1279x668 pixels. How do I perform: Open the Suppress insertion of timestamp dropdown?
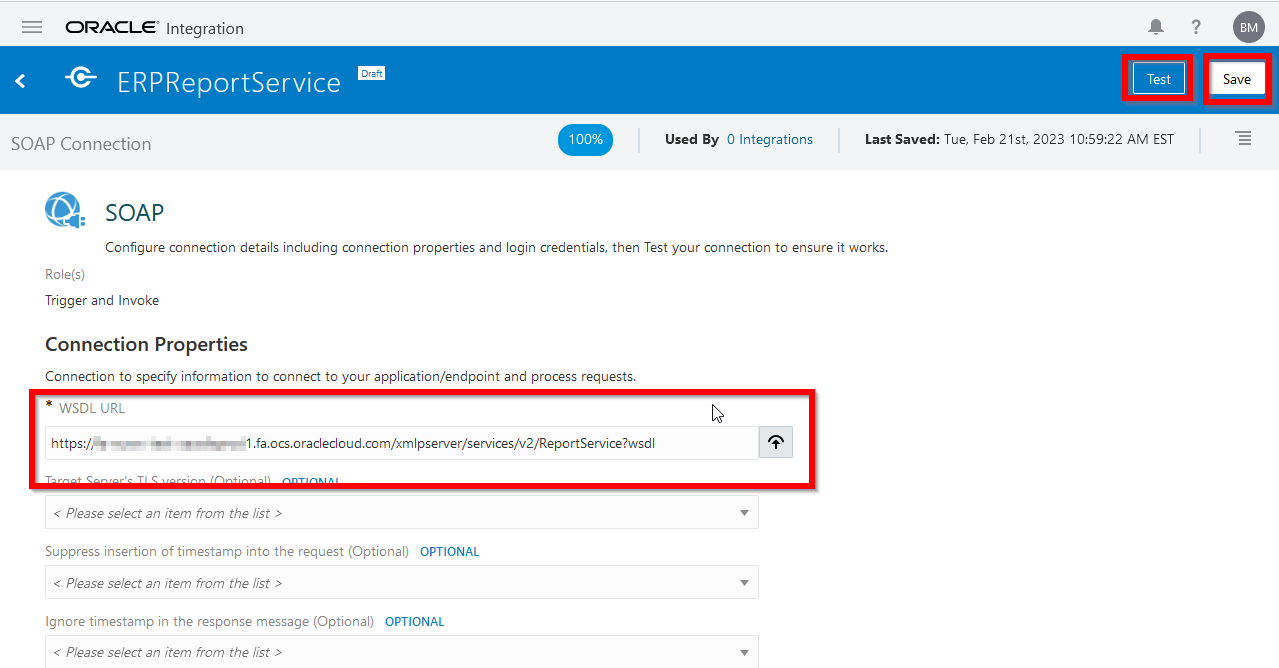pyautogui.click(x=402, y=583)
